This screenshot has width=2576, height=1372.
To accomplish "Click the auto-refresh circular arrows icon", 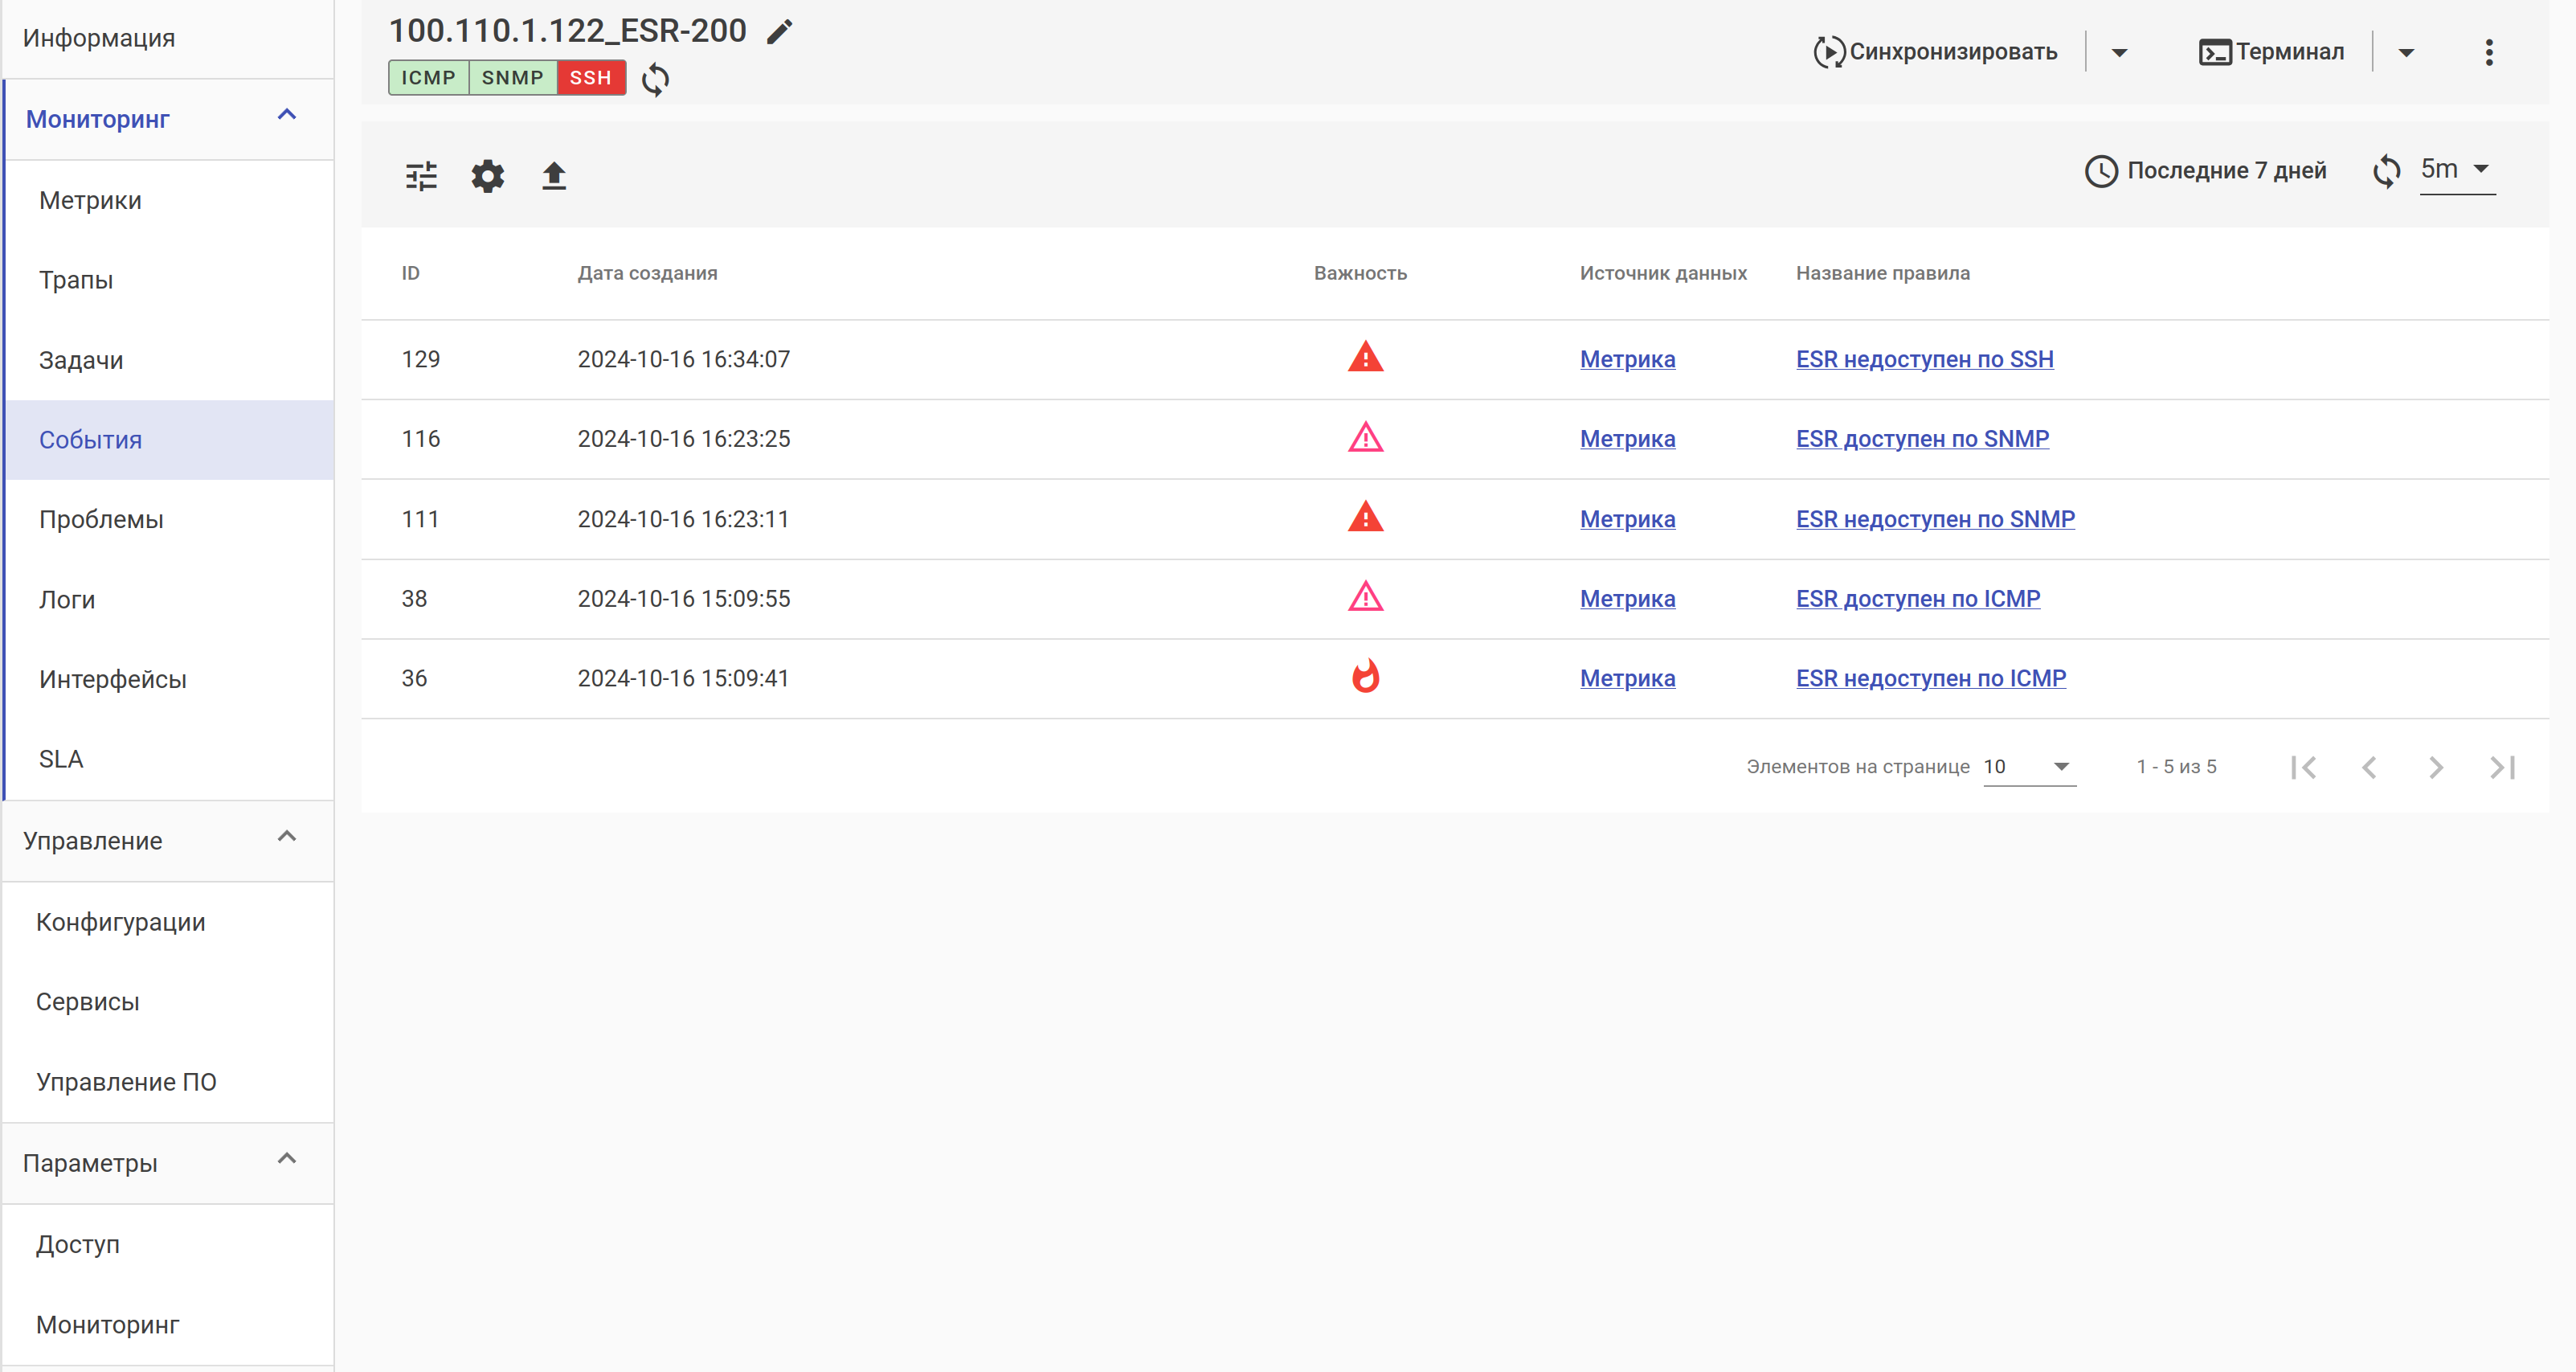I will point(2386,170).
